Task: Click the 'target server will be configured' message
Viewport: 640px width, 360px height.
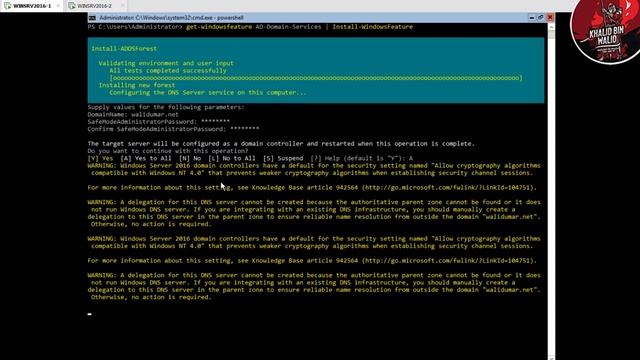Action: point(281,144)
